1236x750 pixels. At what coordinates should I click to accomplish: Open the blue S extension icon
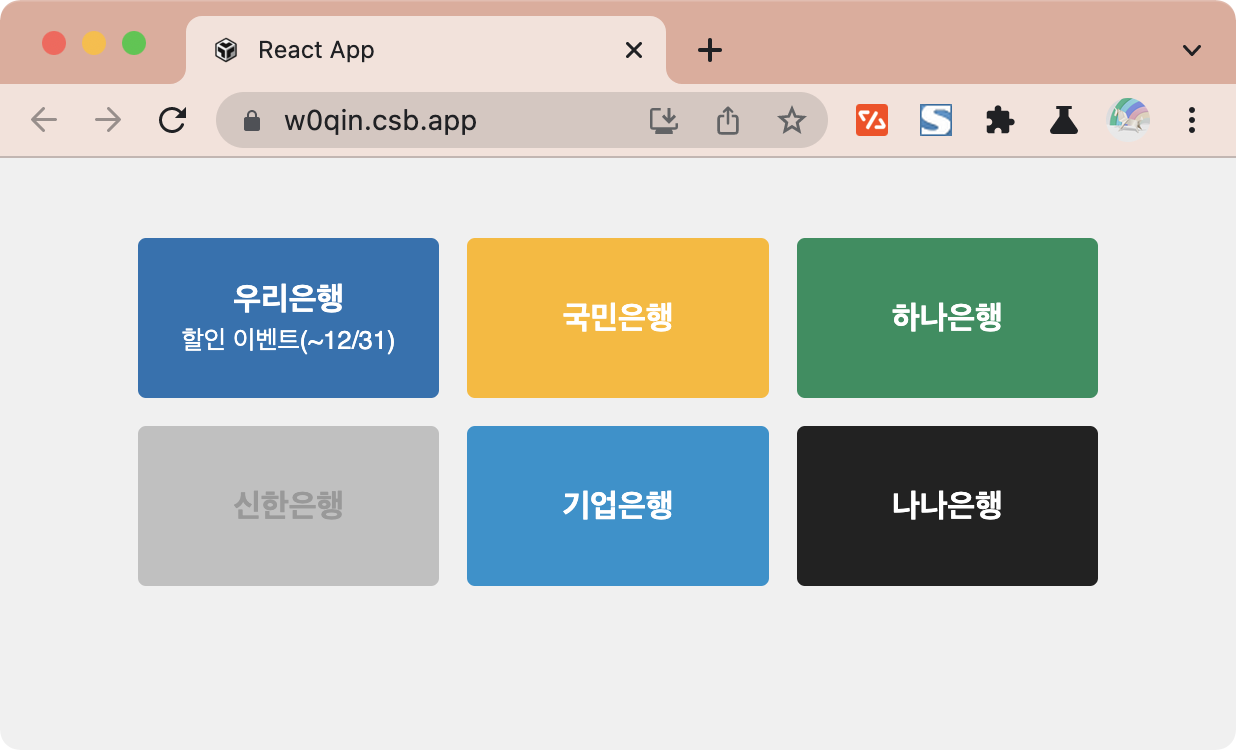[x=936, y=121]
